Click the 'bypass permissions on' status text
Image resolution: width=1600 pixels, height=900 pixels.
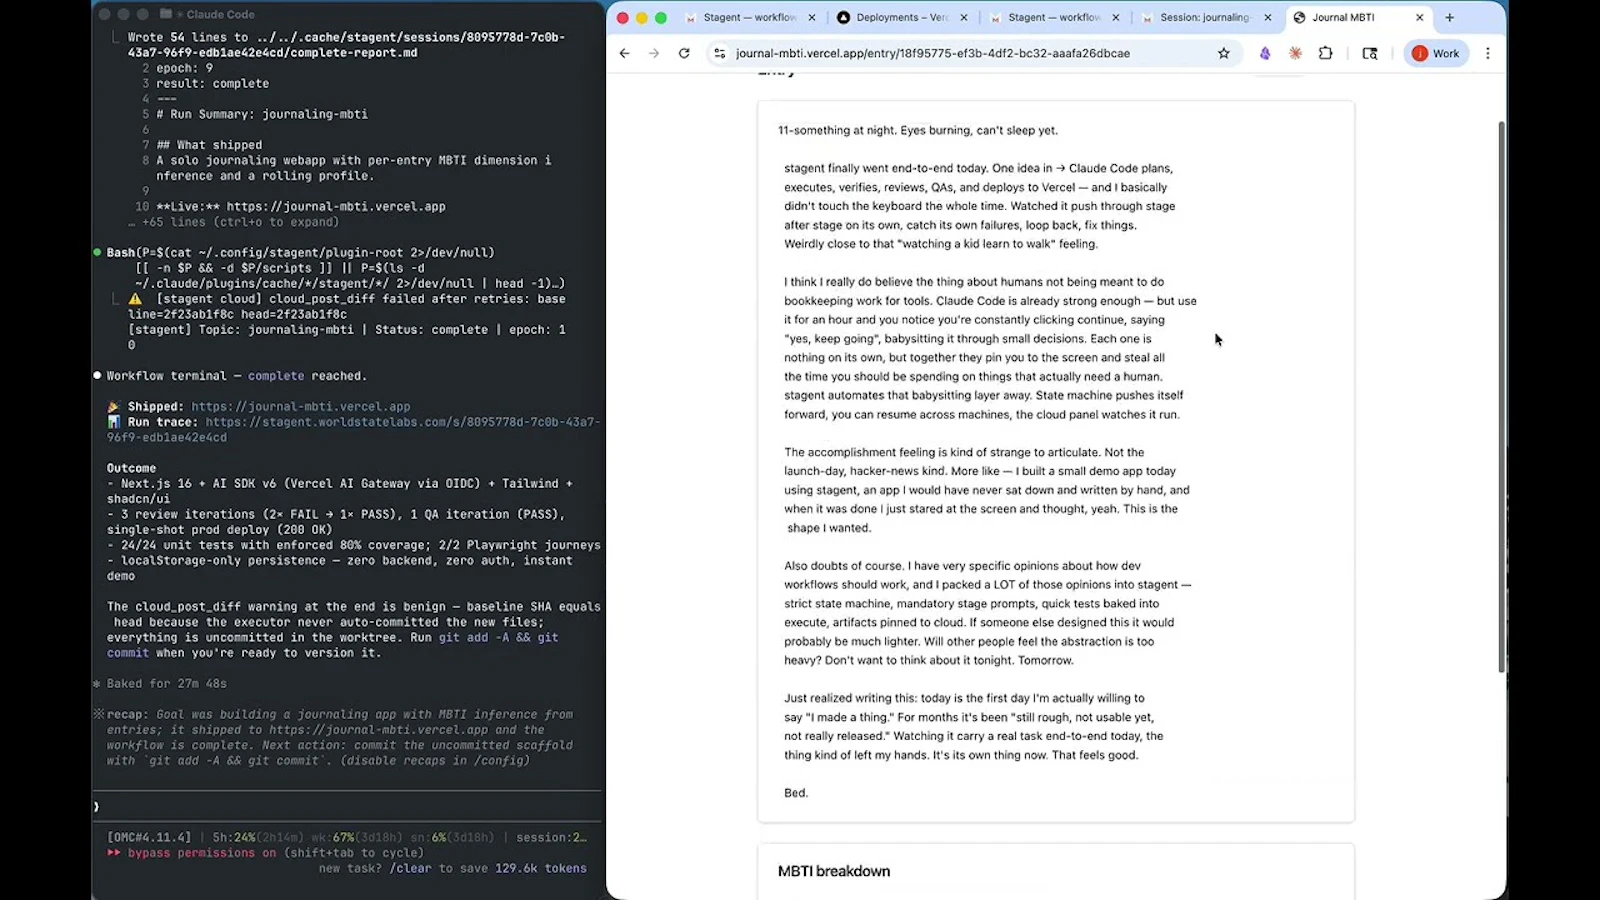point(202,853)
